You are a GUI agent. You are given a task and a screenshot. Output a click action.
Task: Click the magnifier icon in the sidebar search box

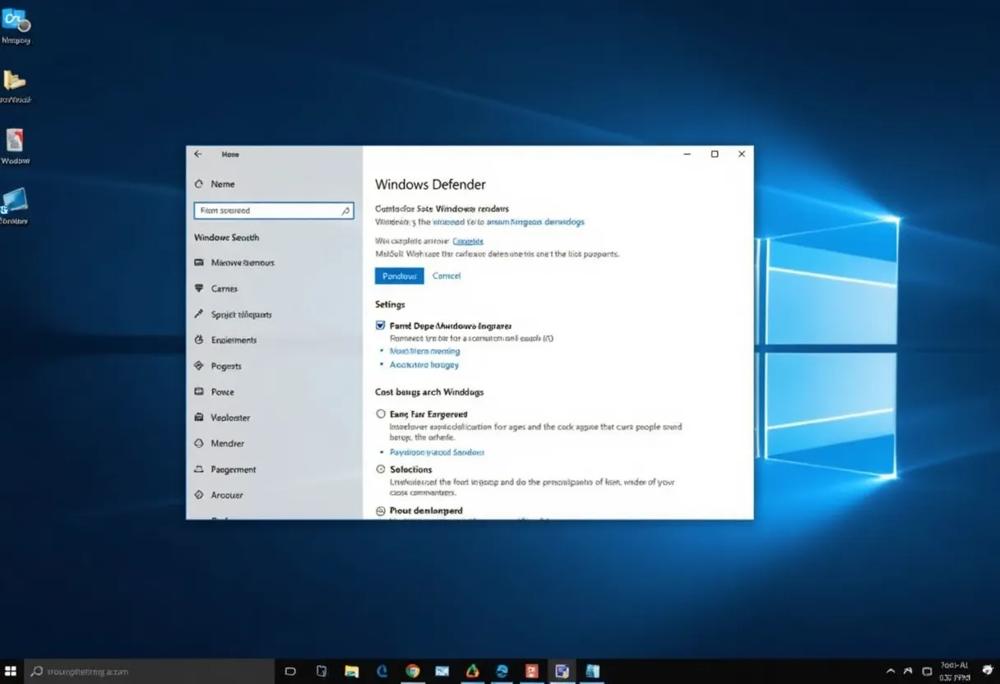[x=345, y=210]
